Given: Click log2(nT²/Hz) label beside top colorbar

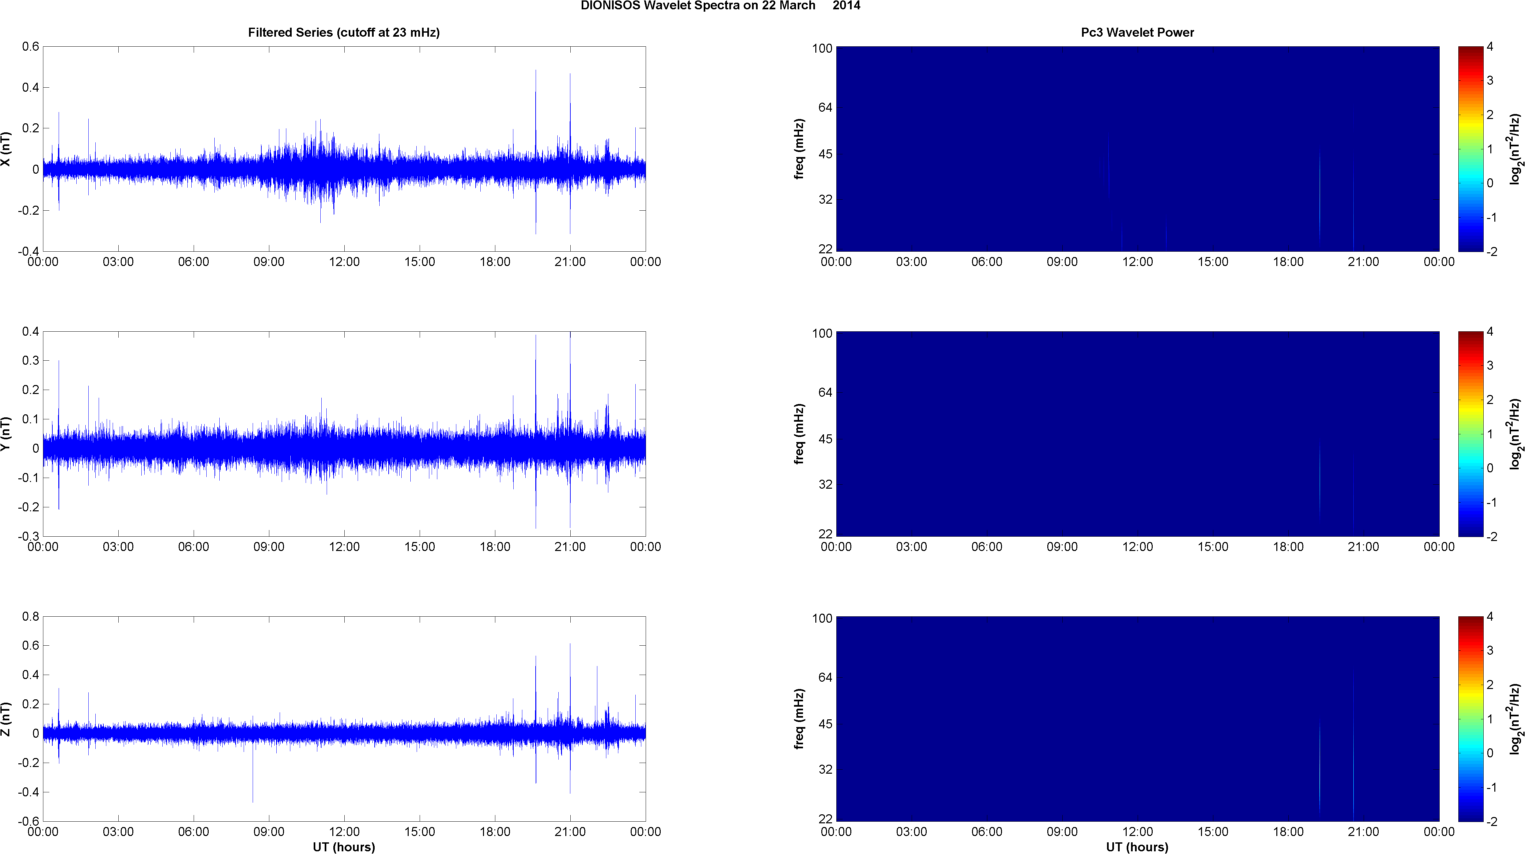Looking at the screenshot, I should pos(1516,149).
